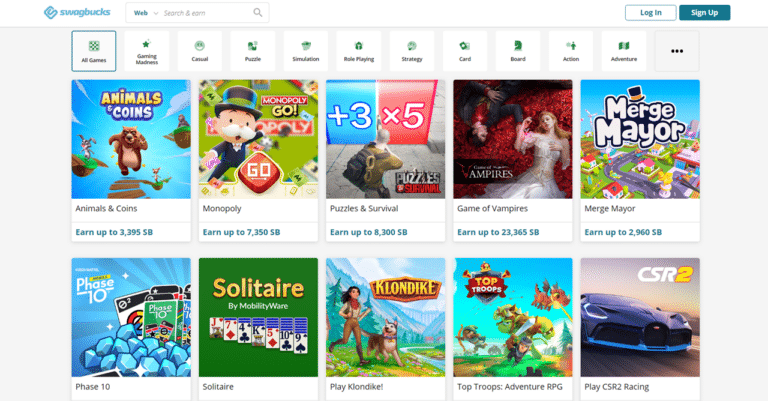Select the Card games category
Screen dimensions: 768x401
pyautogui.click(x=465, y=51)
